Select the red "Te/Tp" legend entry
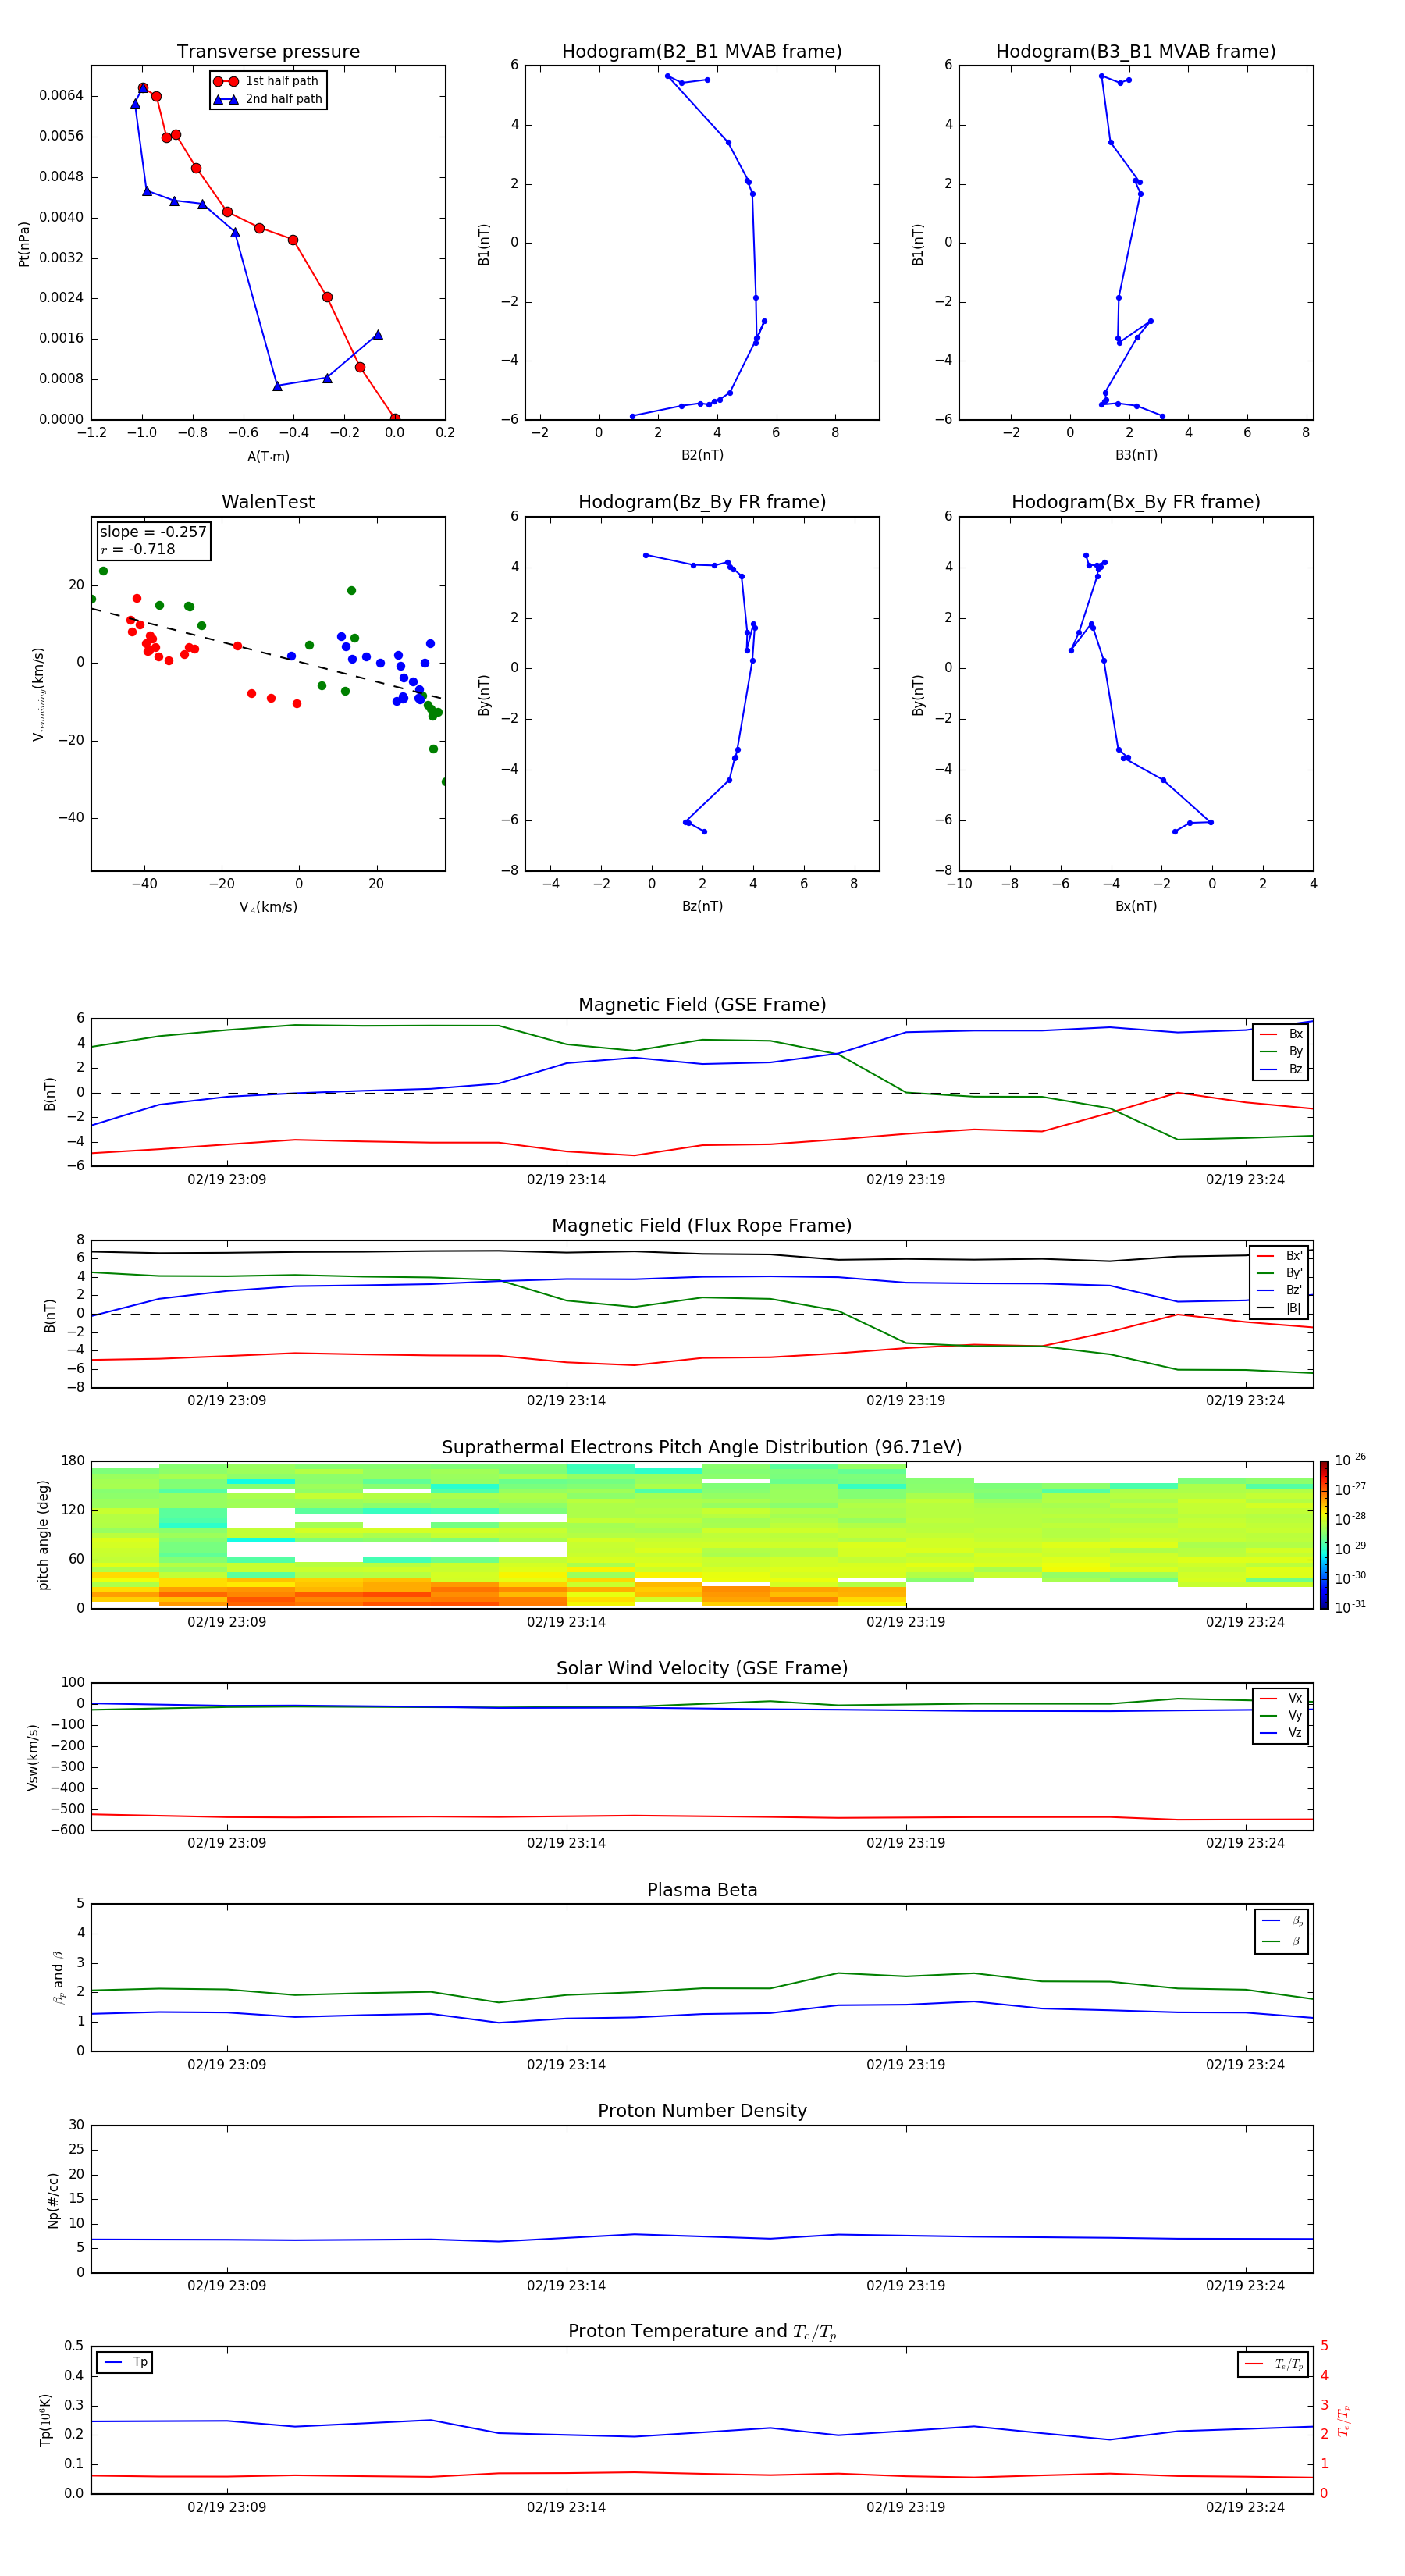 (1274, 2364)
